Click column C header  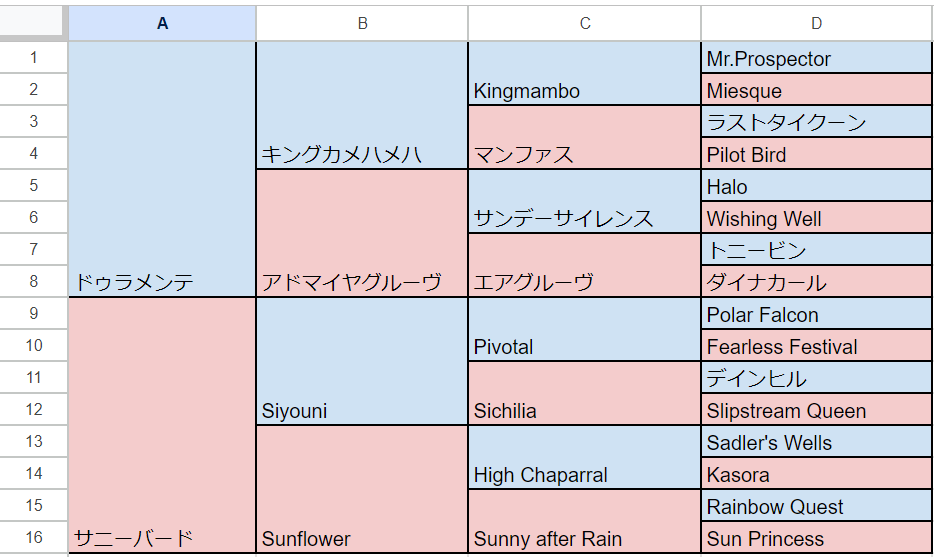(x=585, y=23)
